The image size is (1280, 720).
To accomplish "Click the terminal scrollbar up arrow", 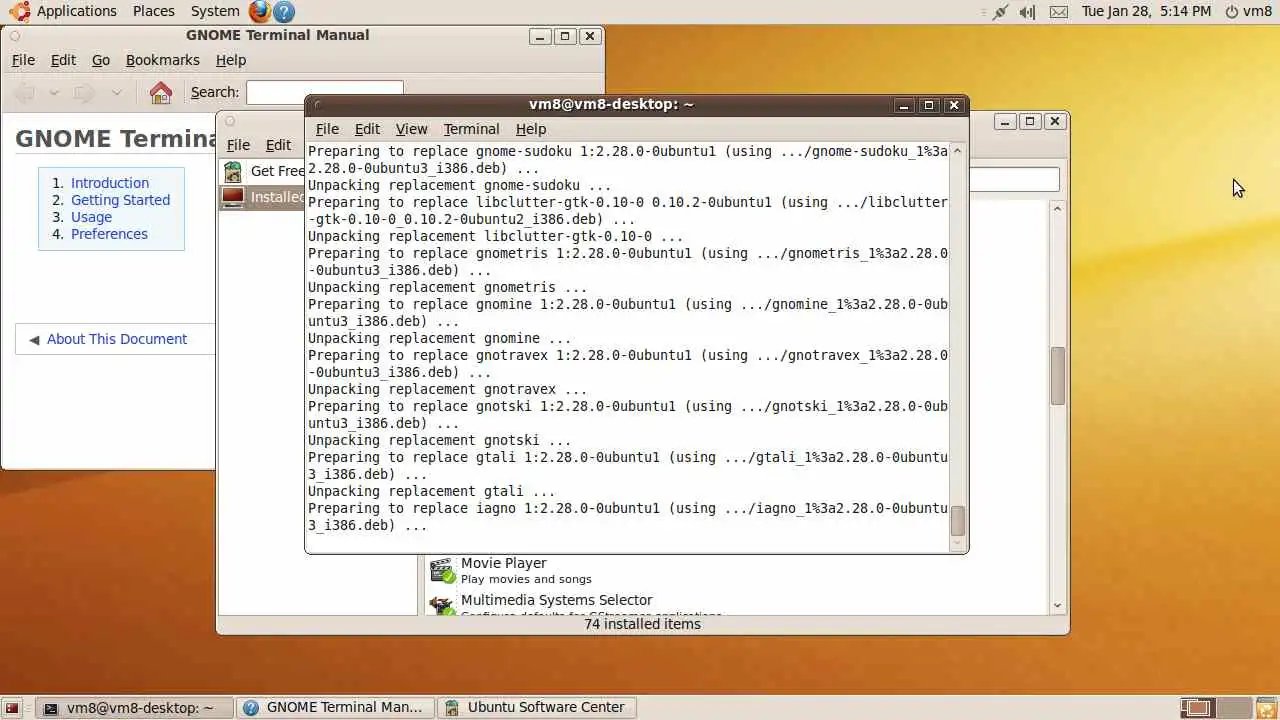I will [958, 151].
